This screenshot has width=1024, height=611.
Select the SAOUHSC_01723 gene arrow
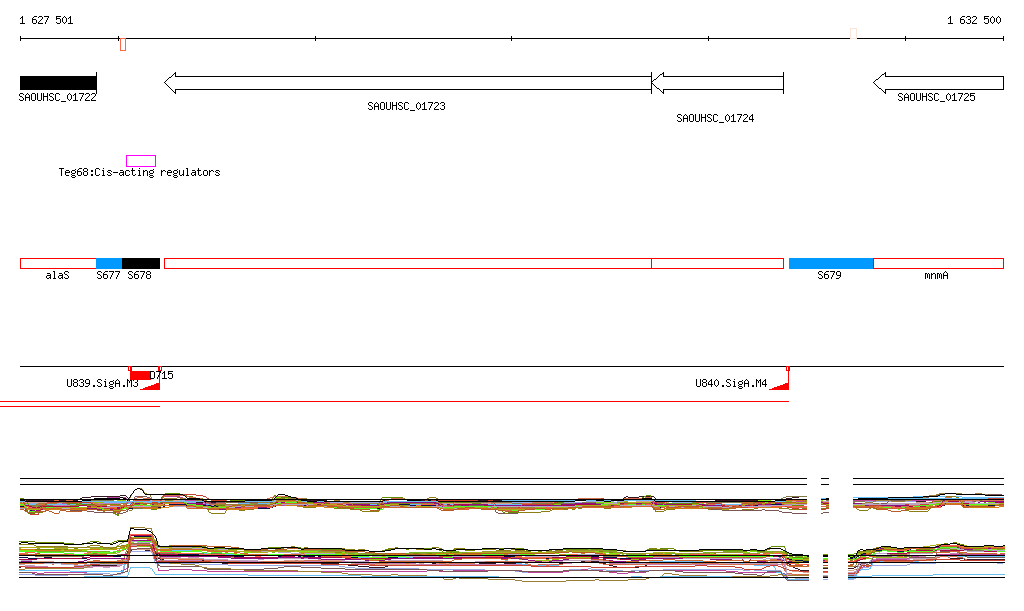[x=408, y=83]
